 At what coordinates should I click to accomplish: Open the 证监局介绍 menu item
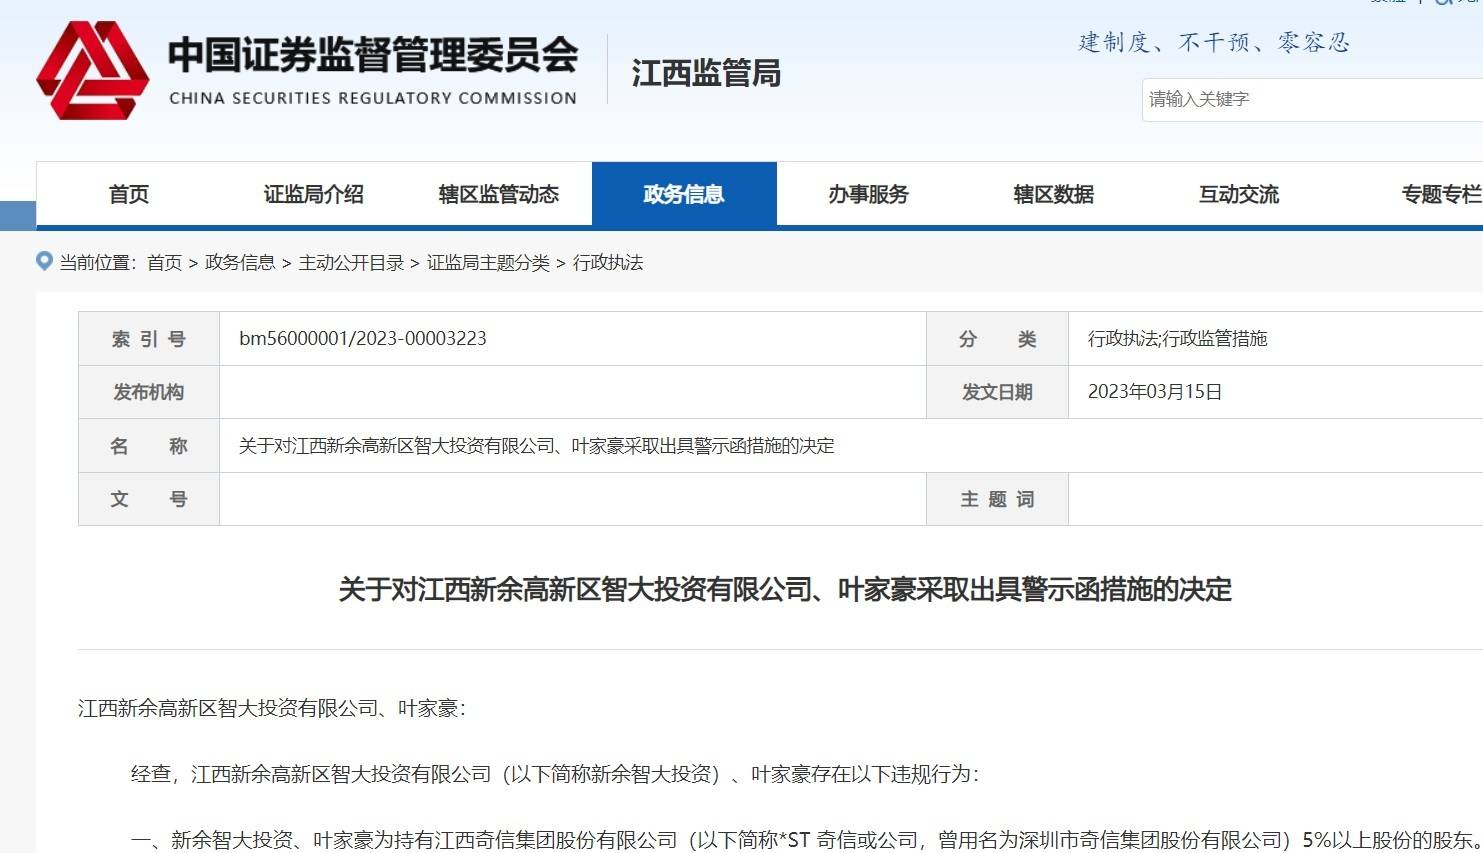point(313,195)
